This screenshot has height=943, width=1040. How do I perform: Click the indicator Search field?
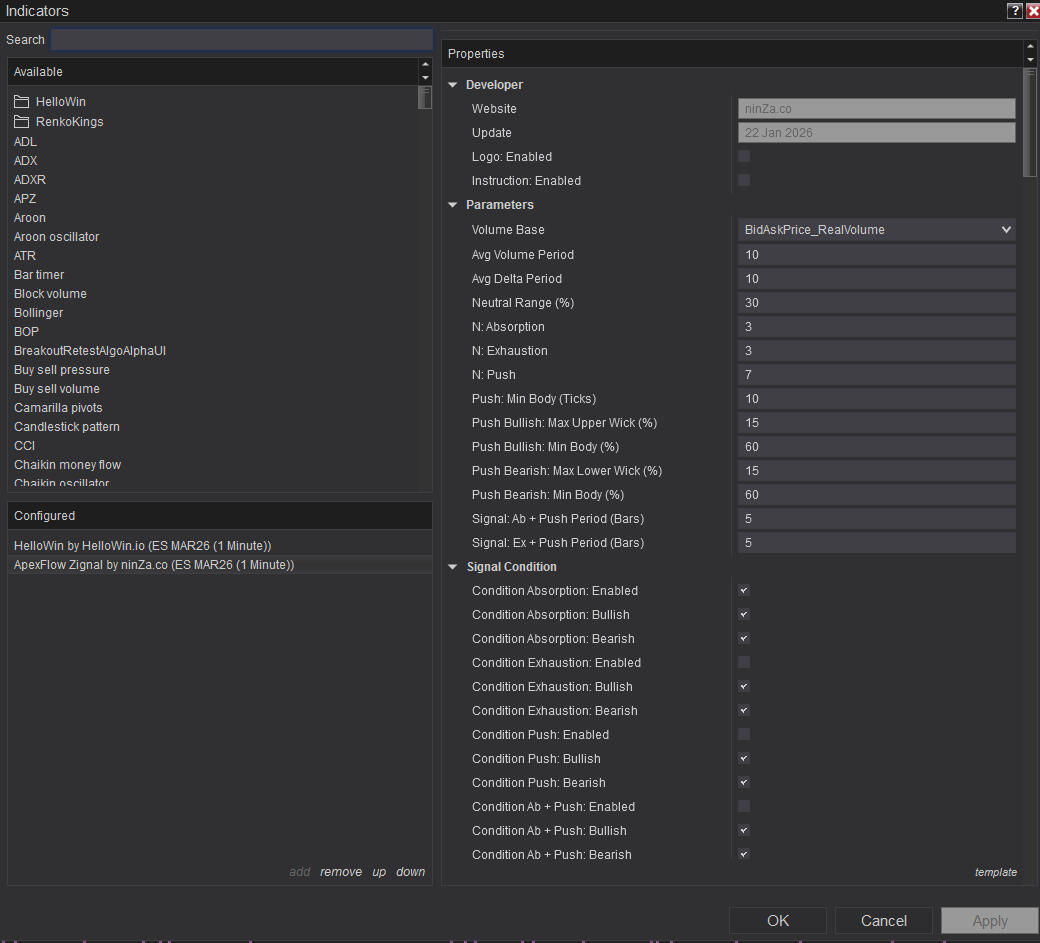[x=241, y=40]
